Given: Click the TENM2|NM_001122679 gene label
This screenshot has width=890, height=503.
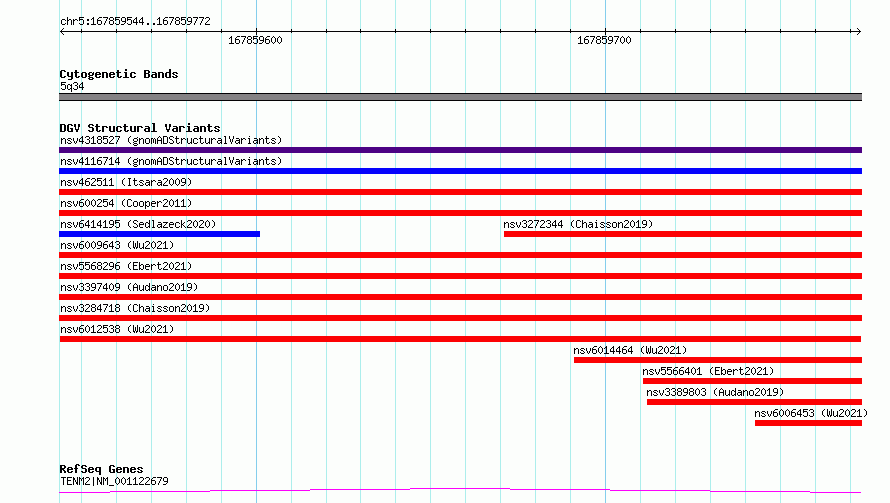Looking at the screenshot, I should click(114, 481).
